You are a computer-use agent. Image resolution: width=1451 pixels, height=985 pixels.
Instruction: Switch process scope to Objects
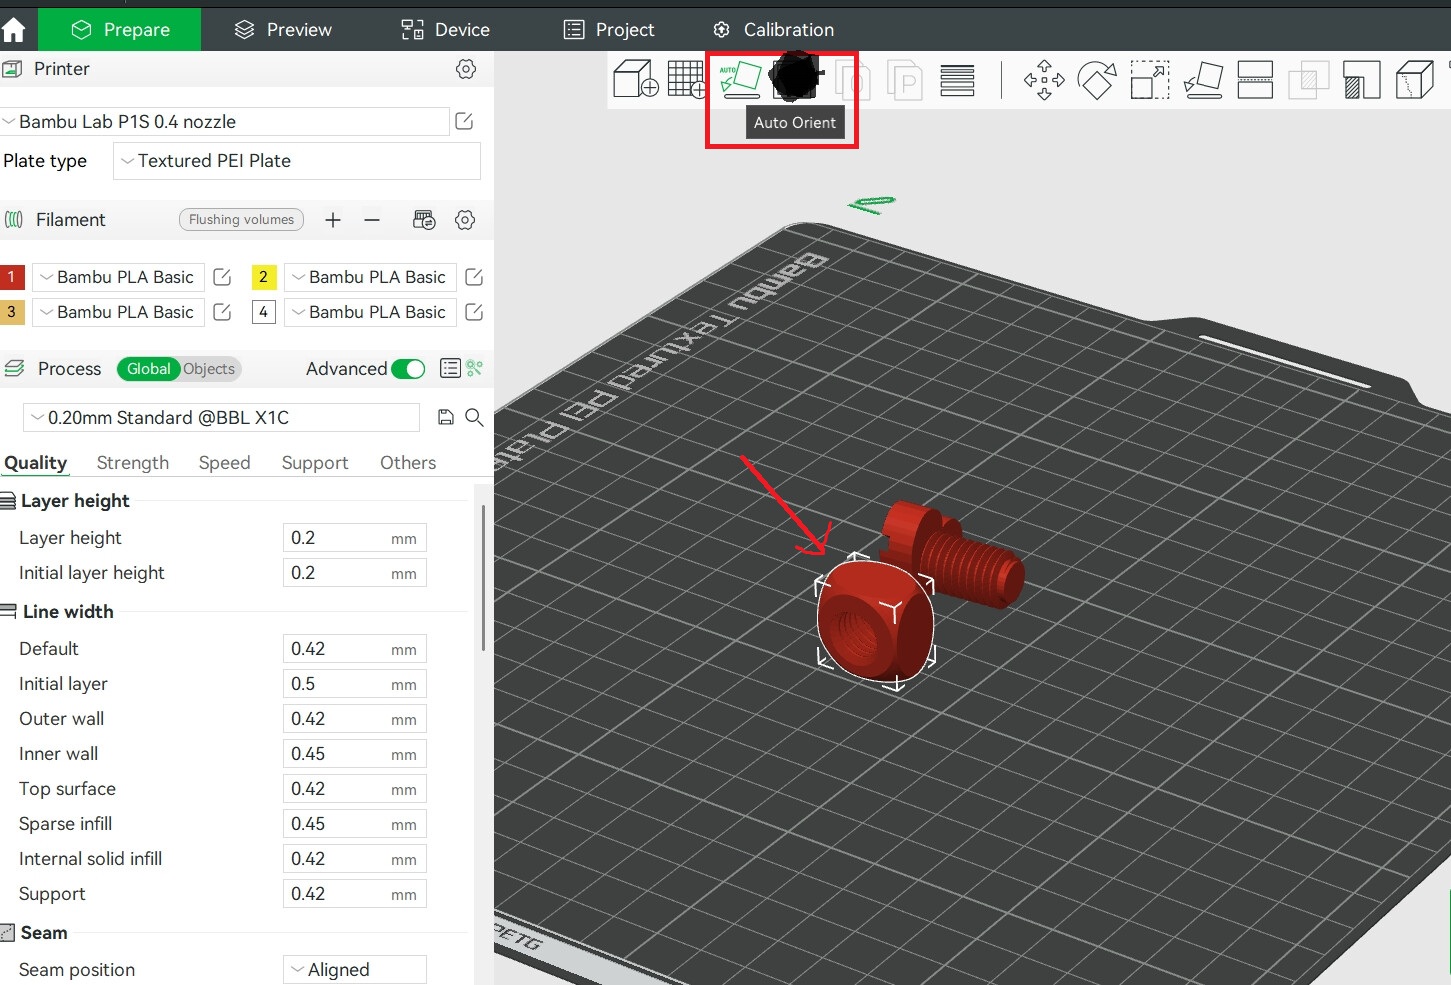[x=209, y=369]
